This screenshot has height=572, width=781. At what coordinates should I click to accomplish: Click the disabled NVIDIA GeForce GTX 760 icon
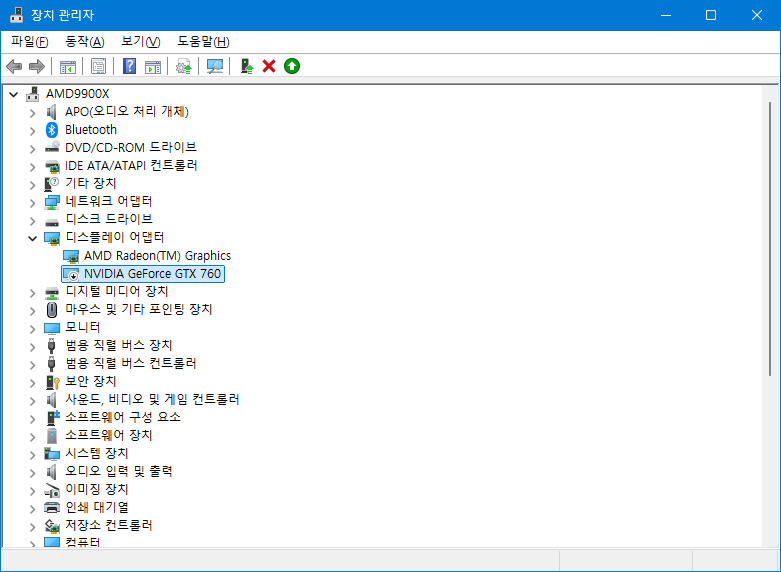point(71,274)
